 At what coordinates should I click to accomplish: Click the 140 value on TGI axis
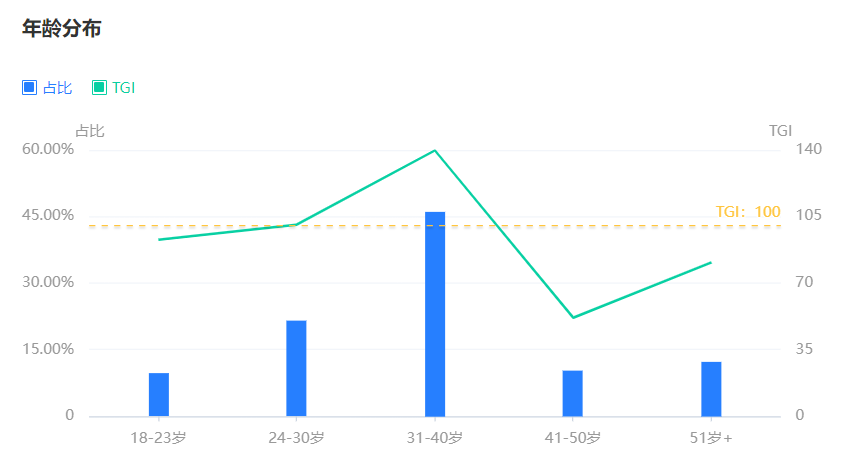point(808,149)
